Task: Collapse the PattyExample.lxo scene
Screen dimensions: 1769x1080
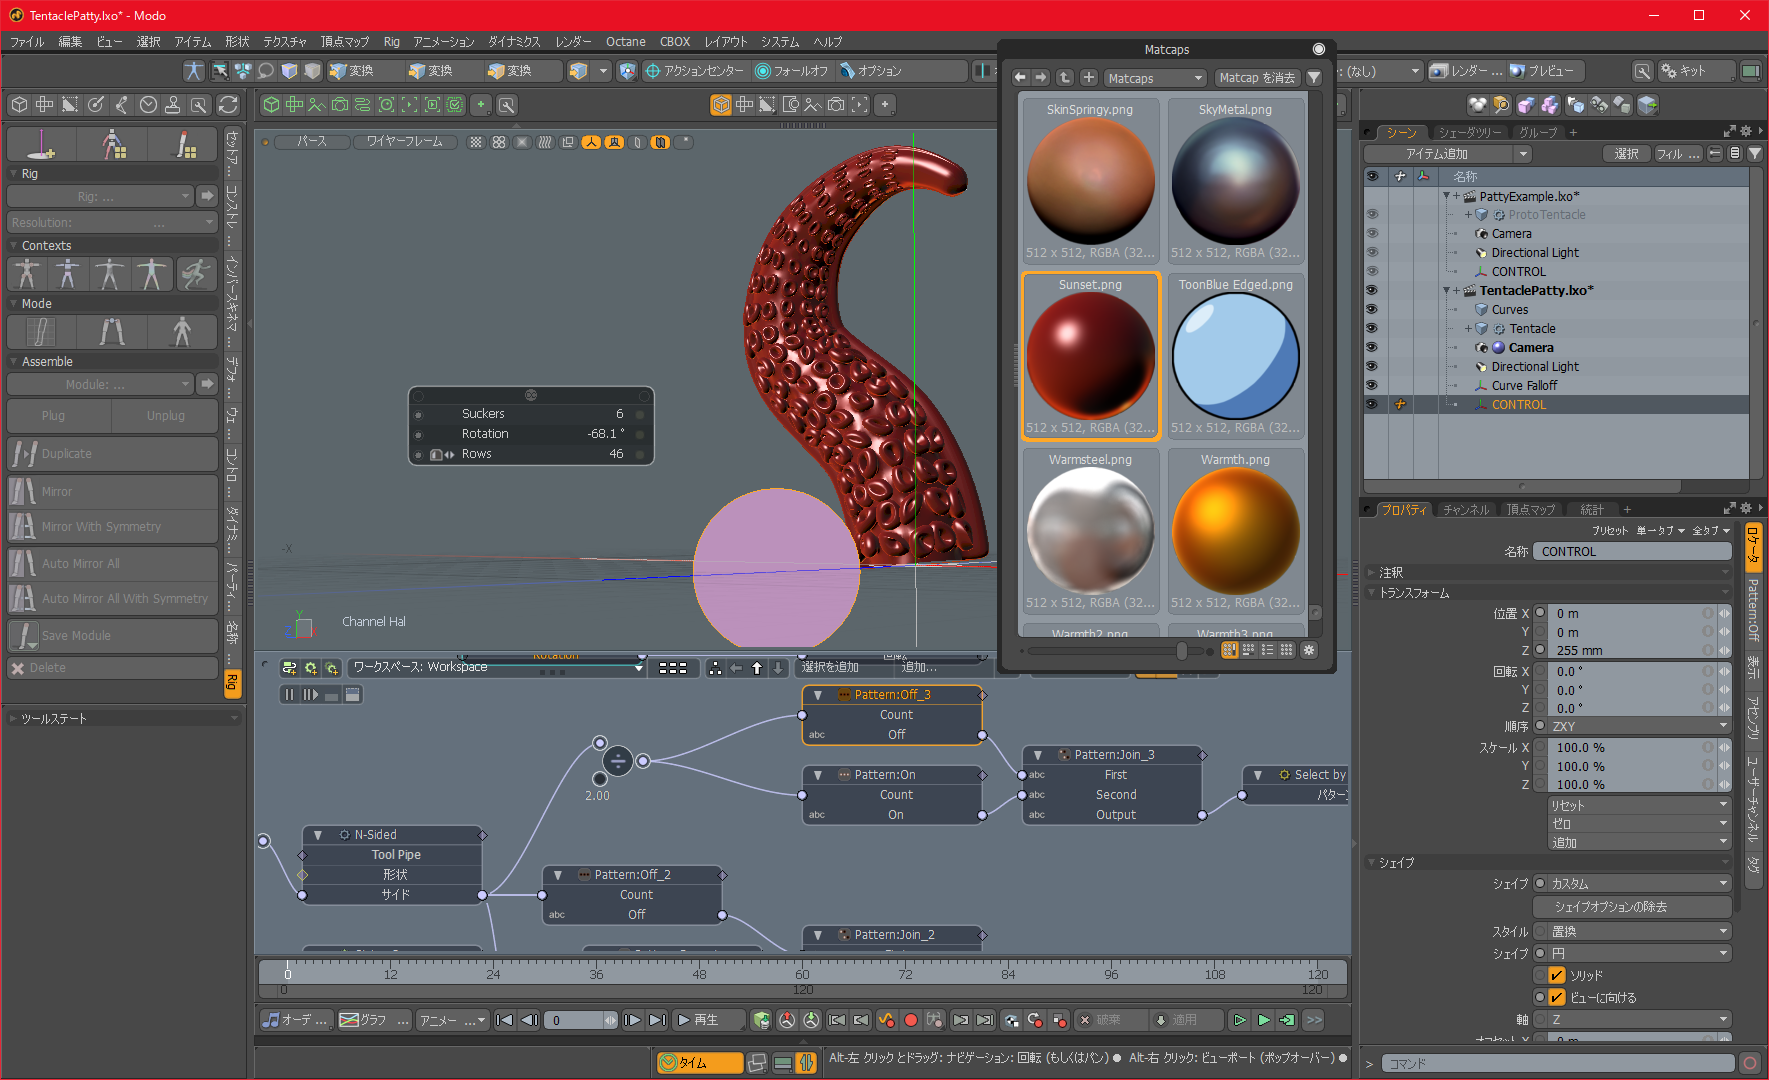Action: click(1446, 197)
